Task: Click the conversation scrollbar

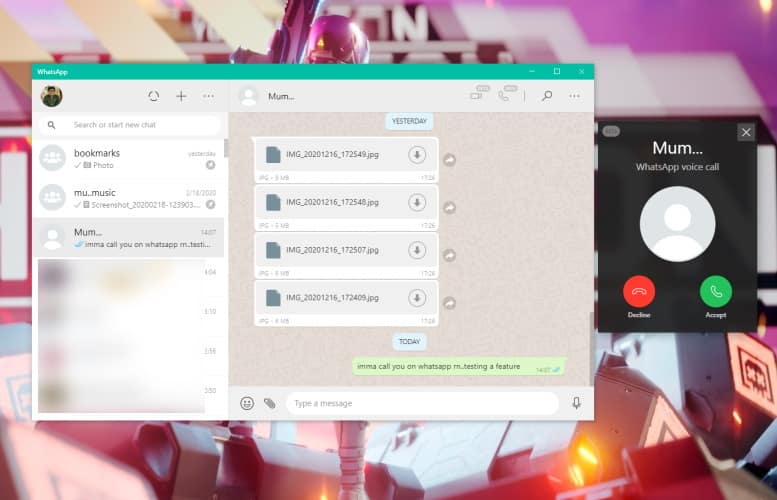Action: [592, 348]
